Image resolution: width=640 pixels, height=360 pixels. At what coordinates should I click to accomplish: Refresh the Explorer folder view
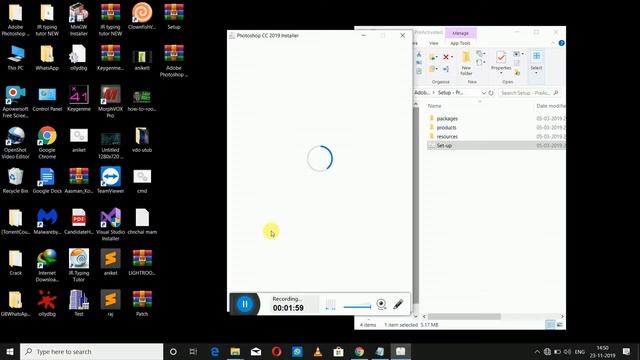(x=491, y=93)
